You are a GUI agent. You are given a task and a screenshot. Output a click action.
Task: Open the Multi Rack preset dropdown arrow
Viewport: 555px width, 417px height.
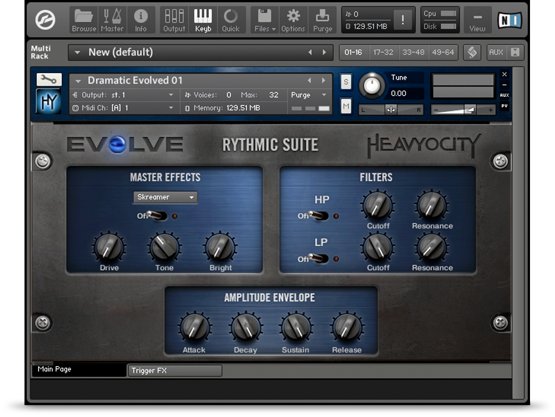point(77,53)
